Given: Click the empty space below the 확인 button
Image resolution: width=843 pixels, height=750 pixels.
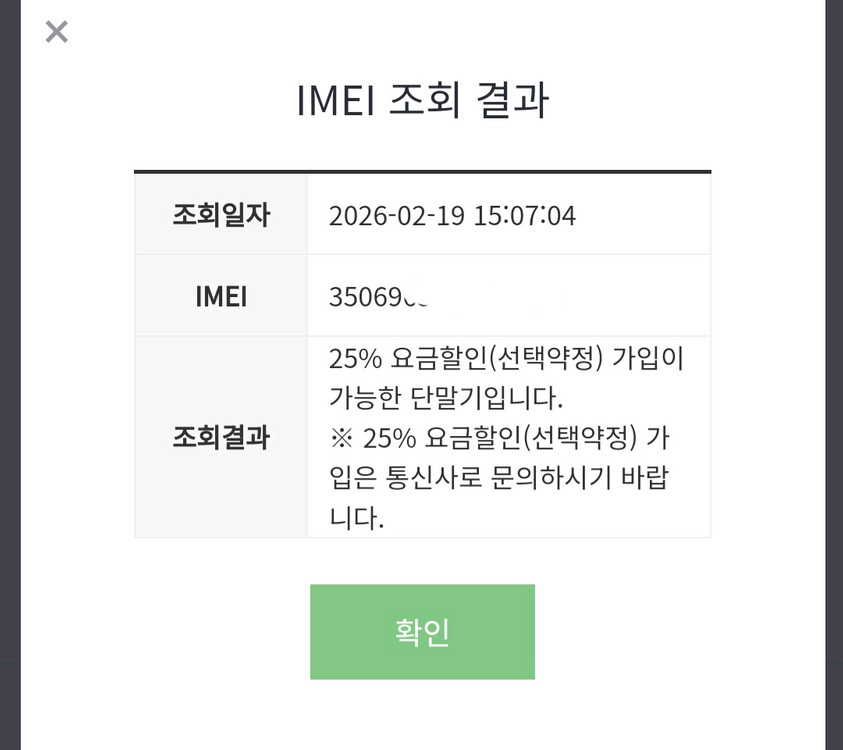Looking at the screenshot, I should 421,715.
